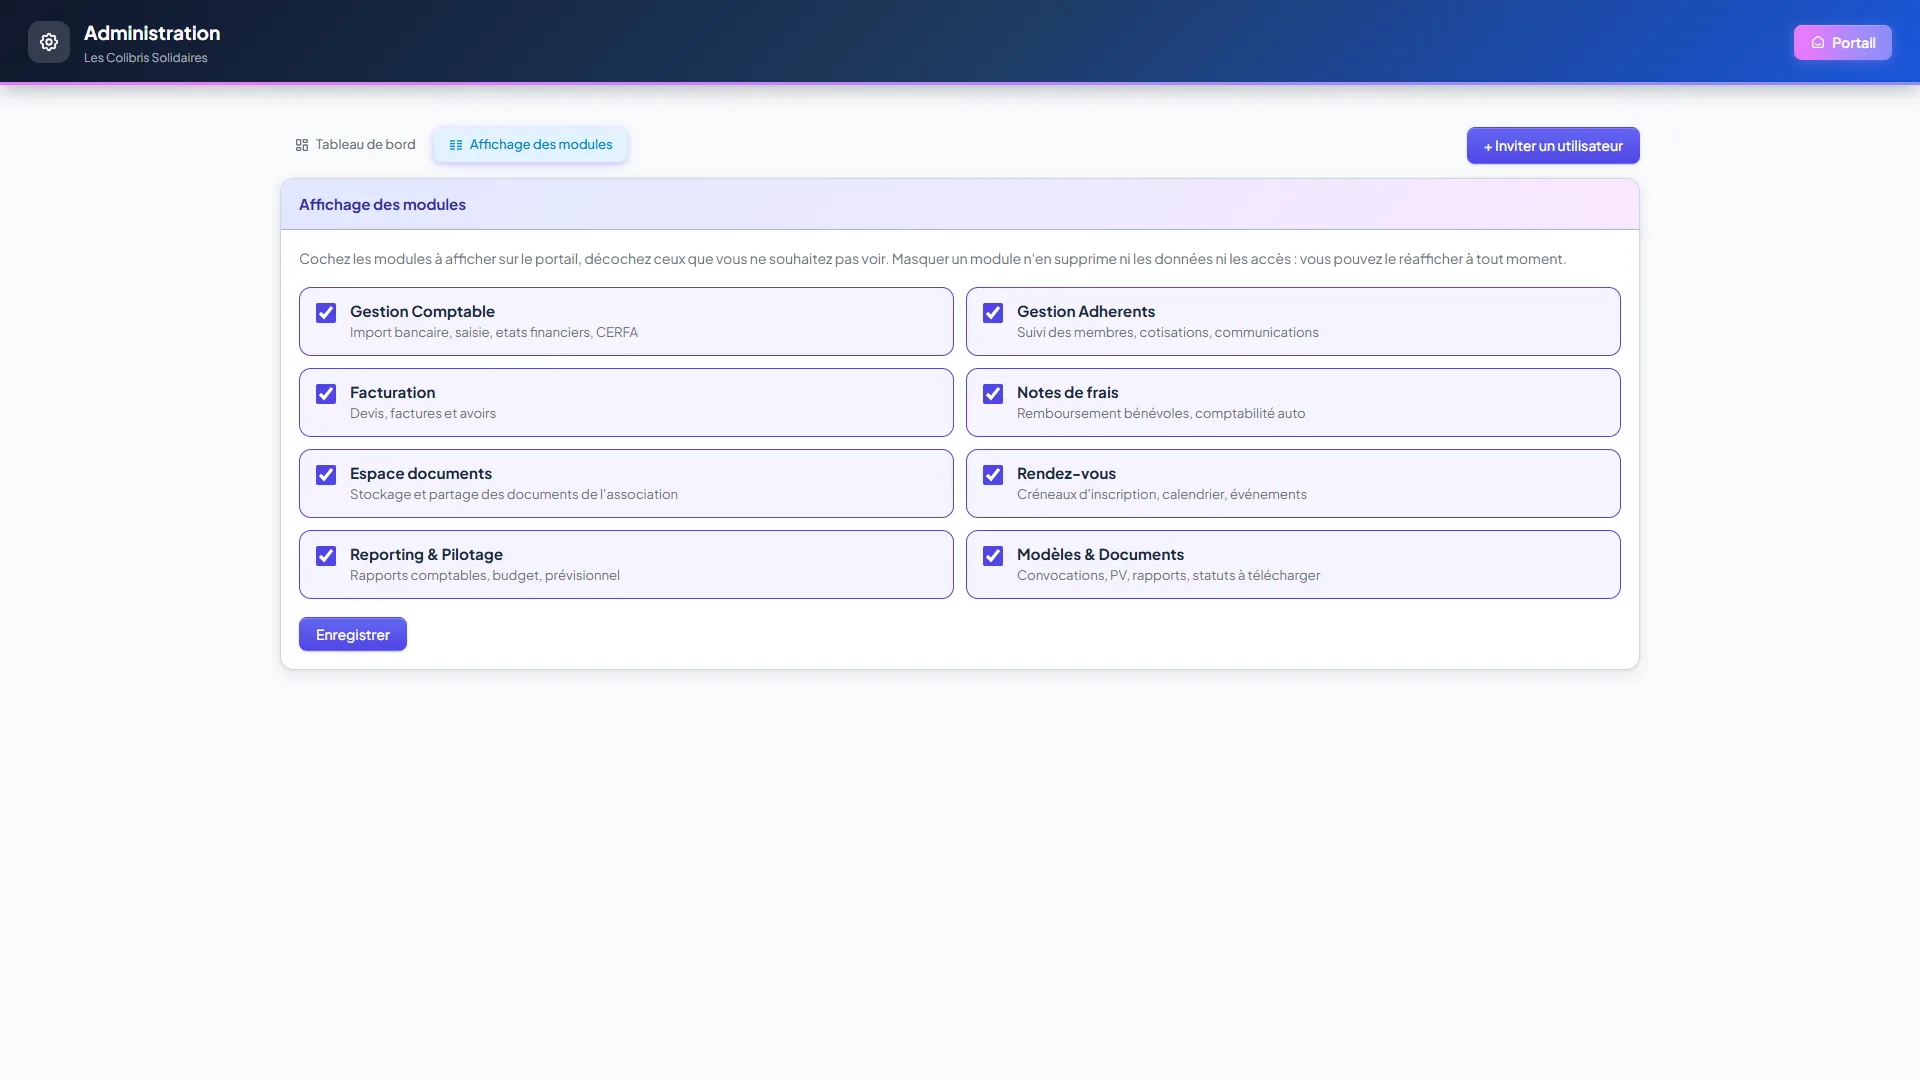This screenshot has width=1920, height=1080.
Task: Uncheck the Gestion Adherents checkbox
Action: [993, 313]
